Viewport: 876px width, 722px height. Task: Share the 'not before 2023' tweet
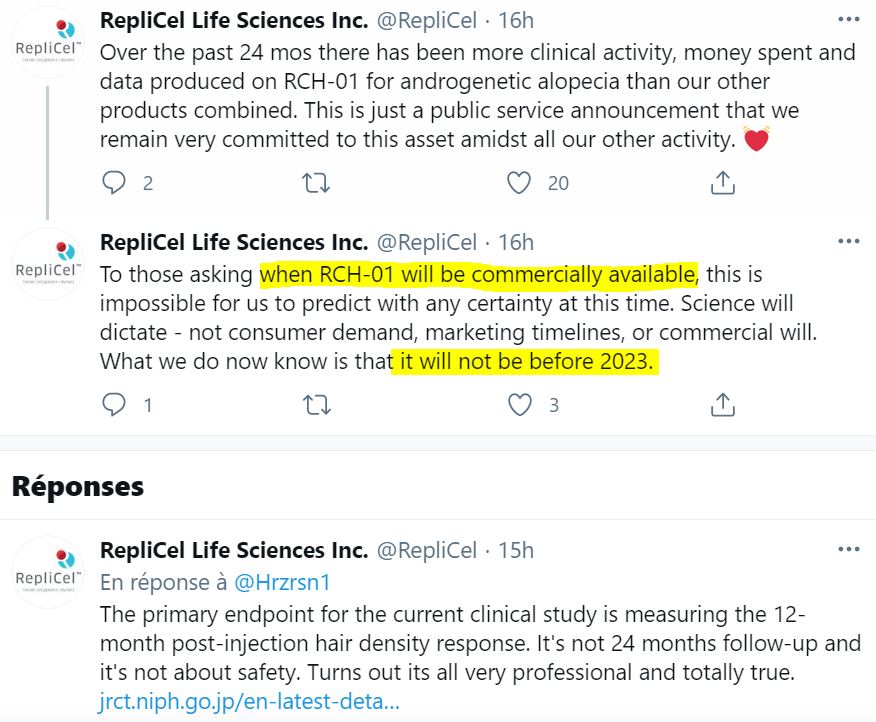tap(722, 404)
